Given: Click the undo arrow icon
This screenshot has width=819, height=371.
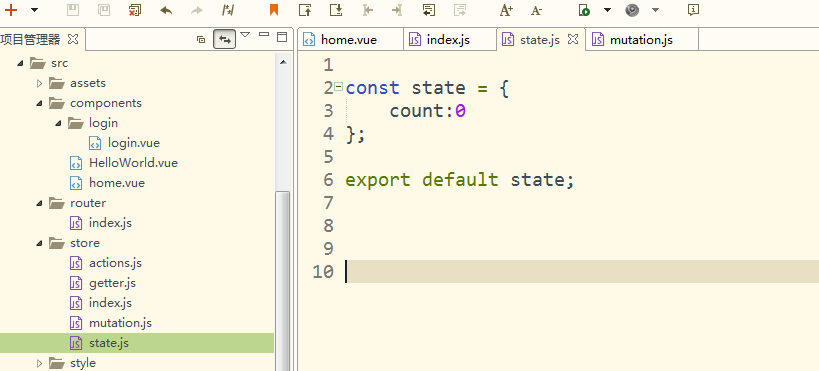Looking at the screenshot, I should pos(166,9).
